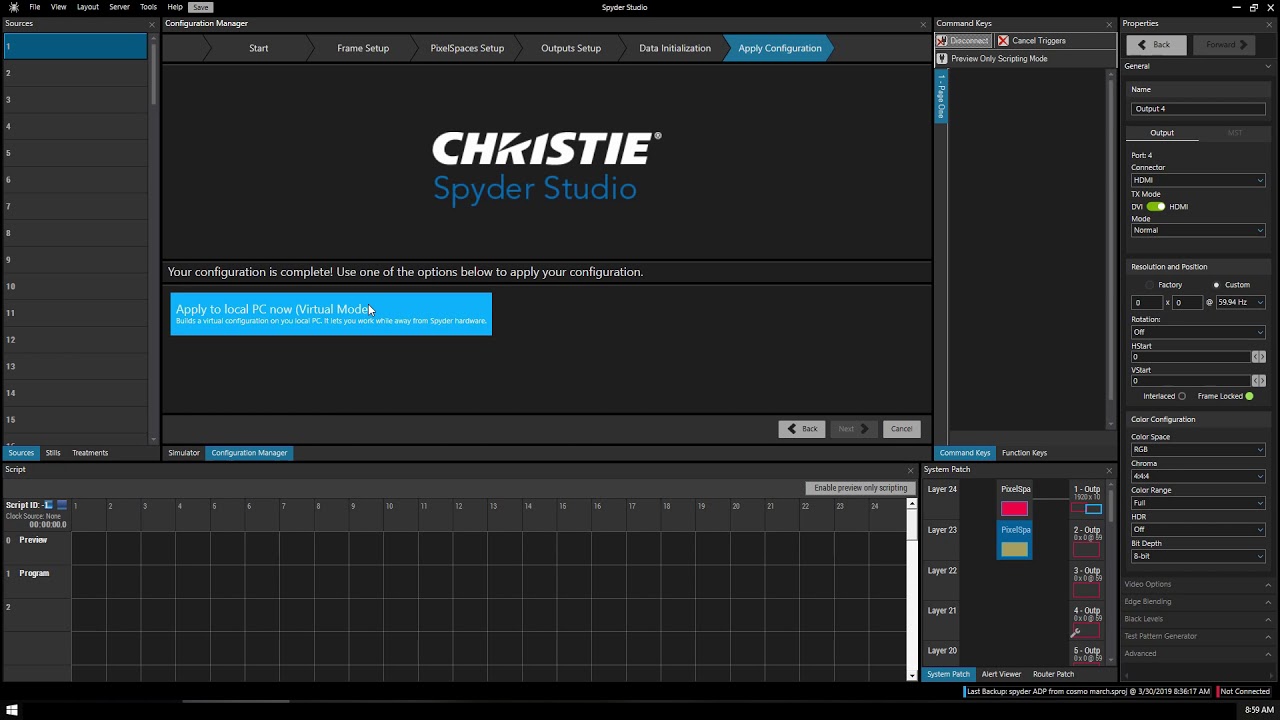The width and height of the screenshot is (1280, 720).
Task: Switch to the Alert Viewer tab
Action: 1001,674
